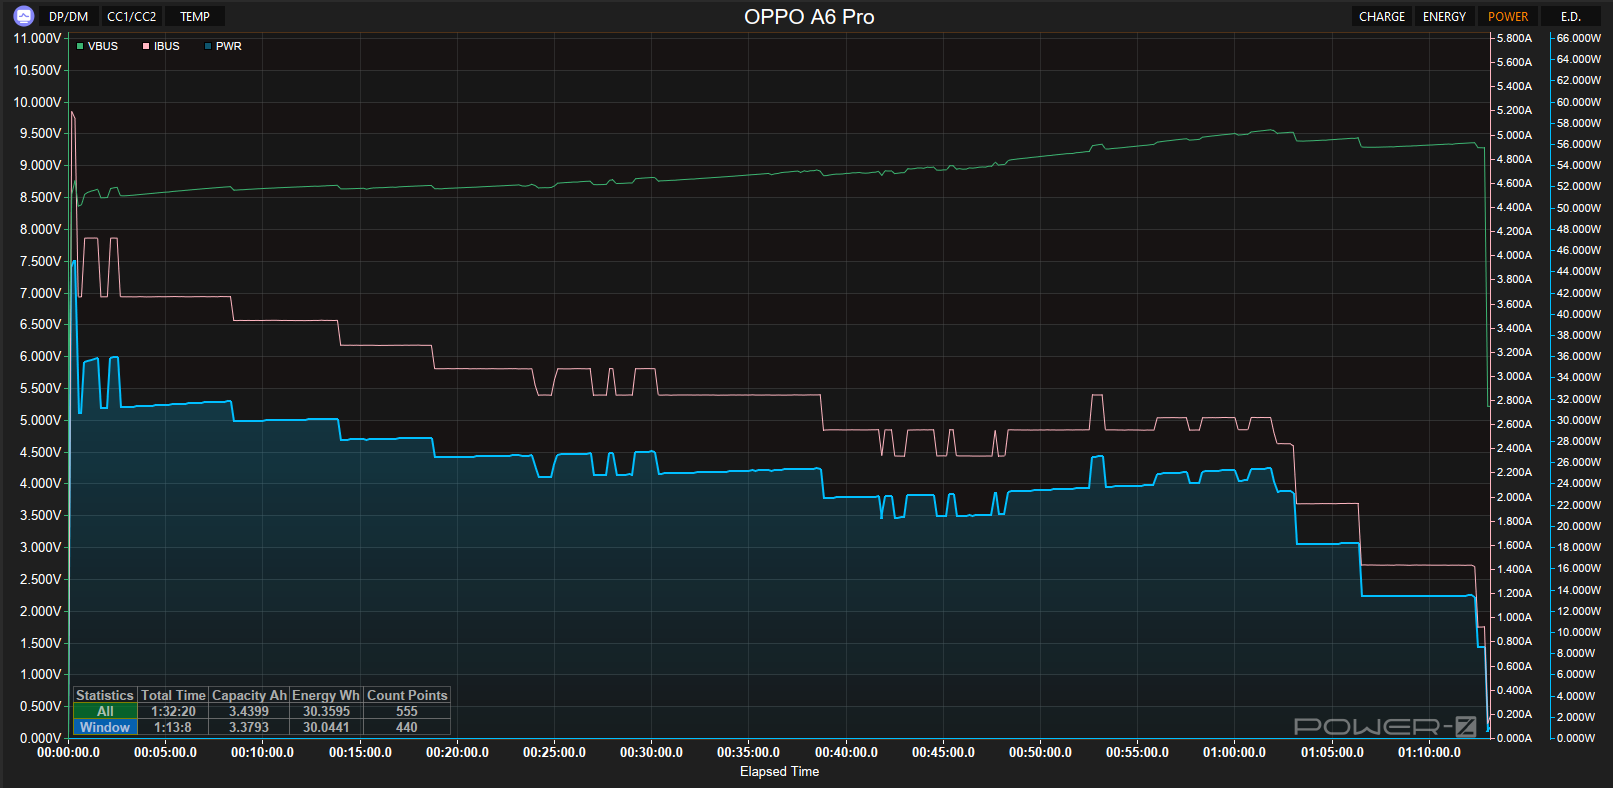Viewport: 1613px width, 788px height.
Task: Select the Window statistics row
Action: tap(105, 727)
